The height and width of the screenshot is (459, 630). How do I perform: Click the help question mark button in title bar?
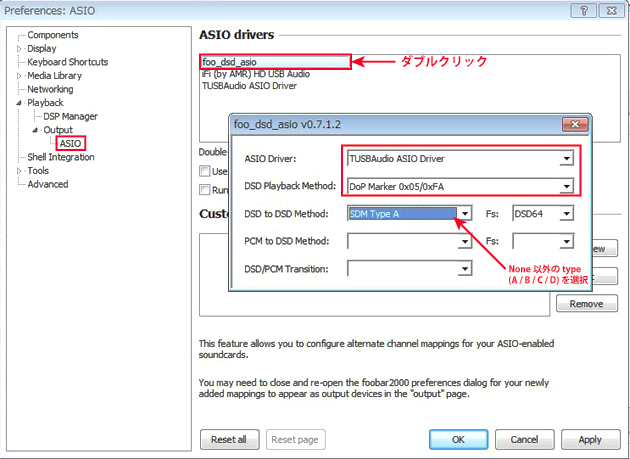pos(577,10)
